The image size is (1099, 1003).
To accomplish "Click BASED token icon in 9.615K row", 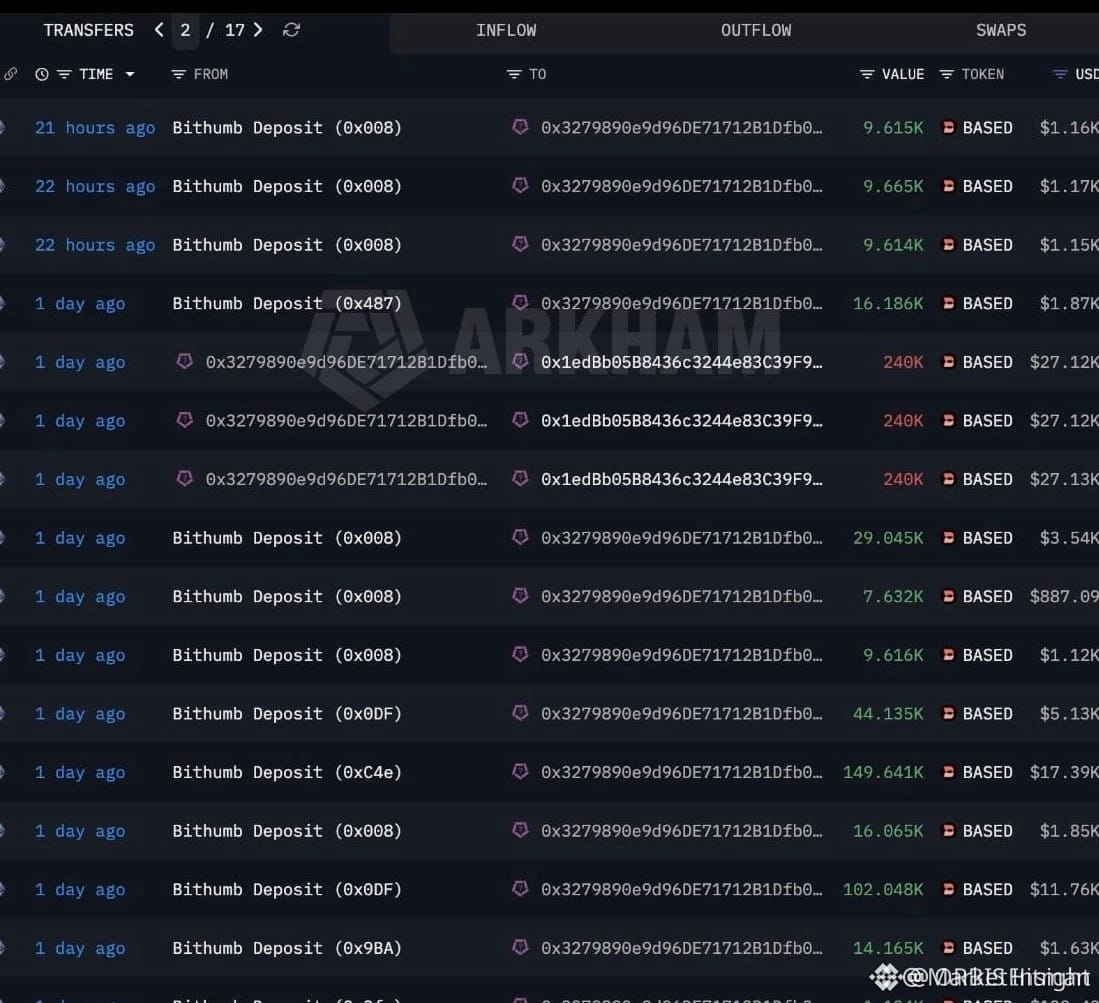I will coord(948,128).
